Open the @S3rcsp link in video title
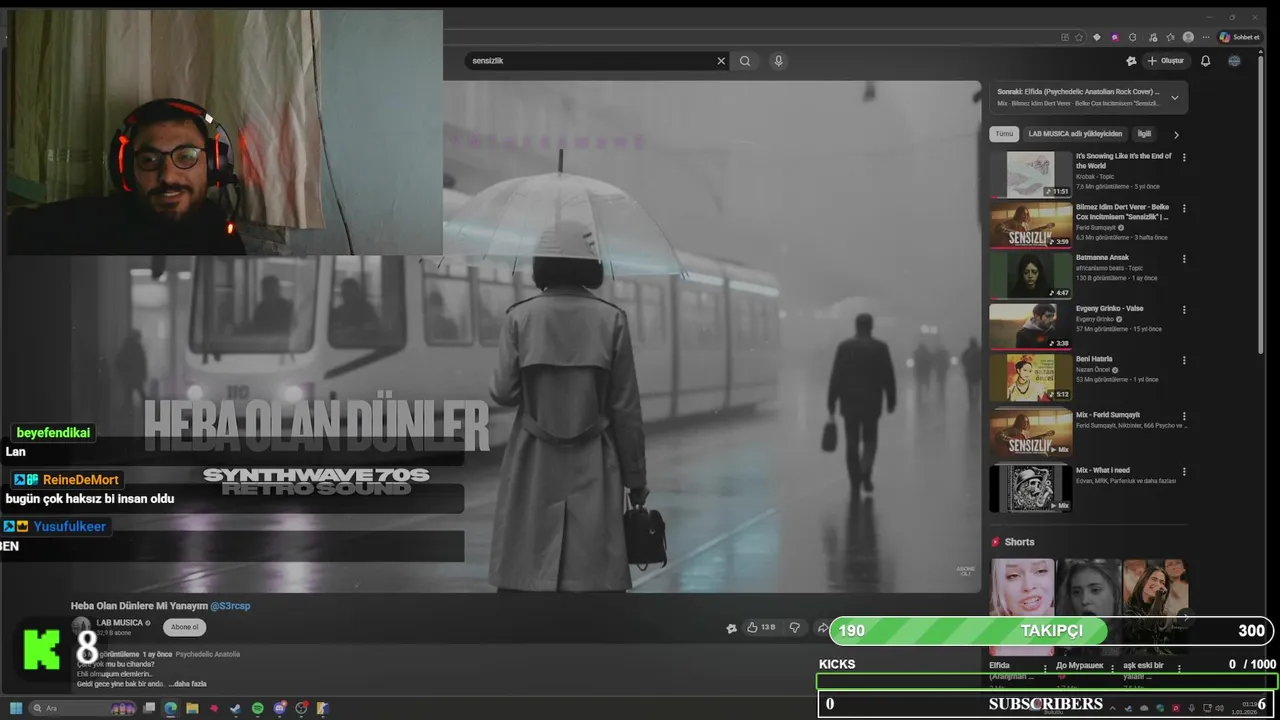Image resolution: width=1280 pixels, height=720 pixels. coord(230,606)
